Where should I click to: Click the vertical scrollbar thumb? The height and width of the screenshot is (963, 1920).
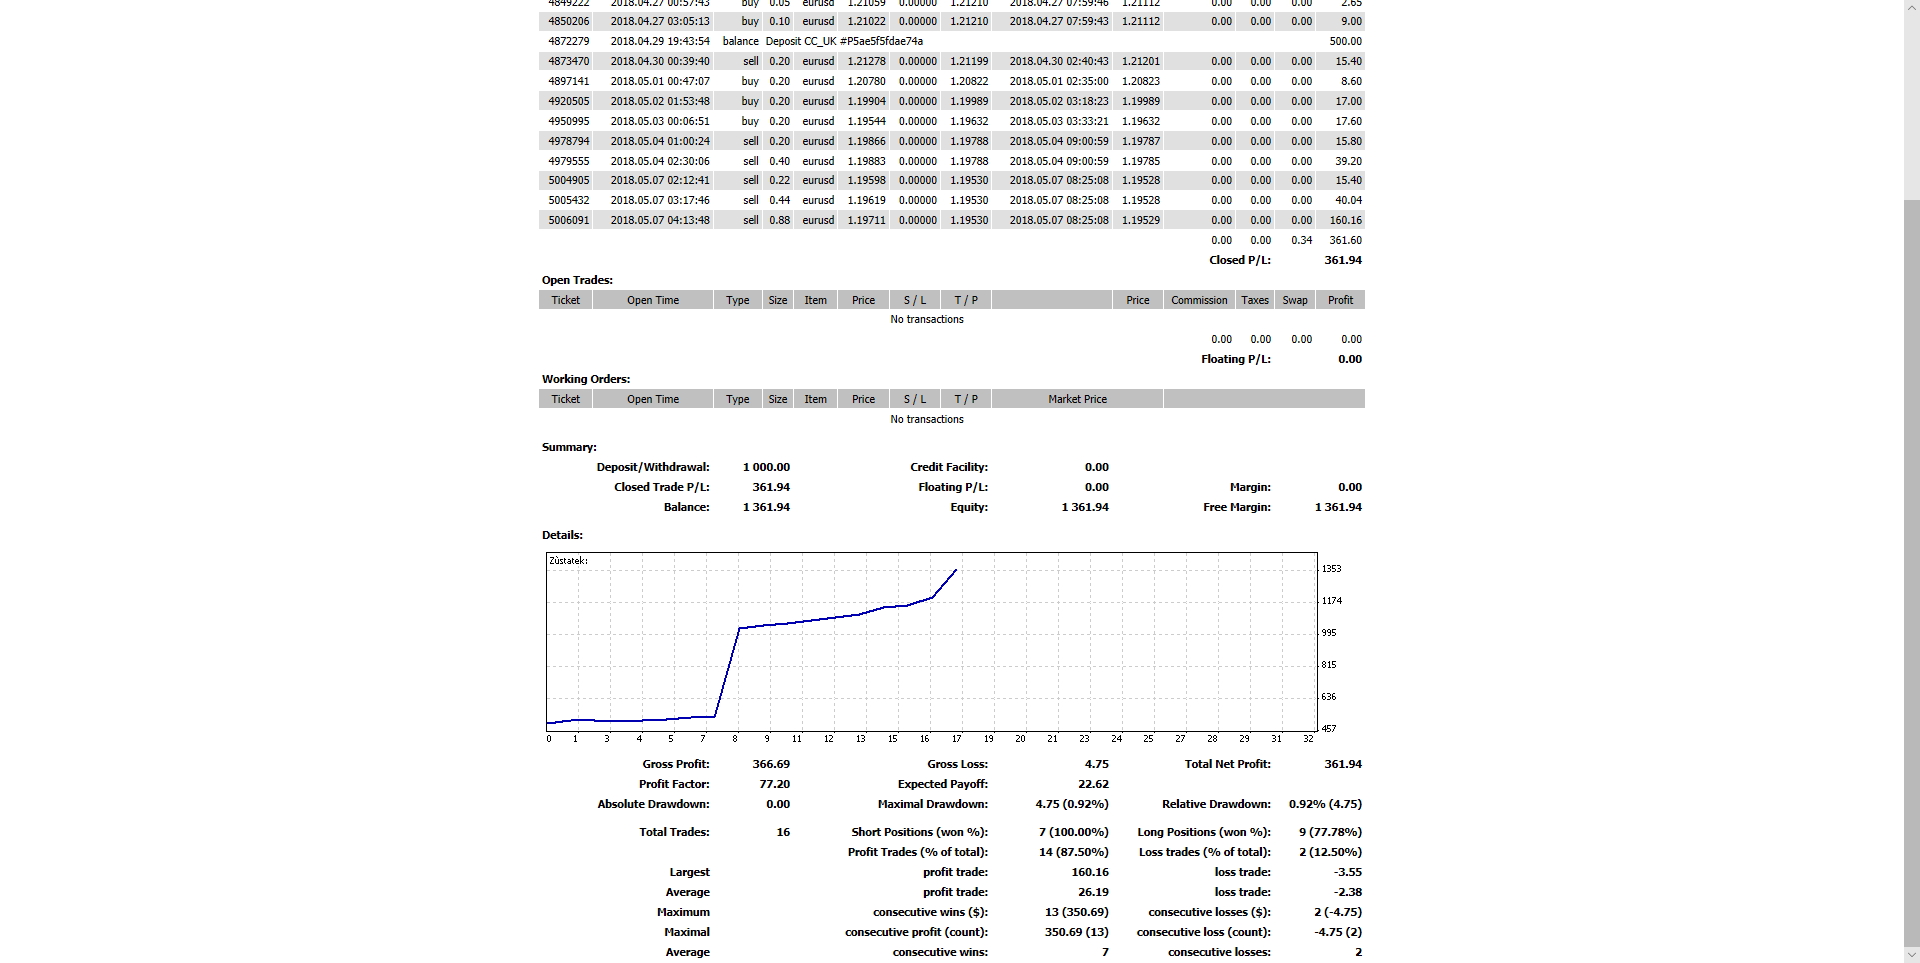(1911, 574)
